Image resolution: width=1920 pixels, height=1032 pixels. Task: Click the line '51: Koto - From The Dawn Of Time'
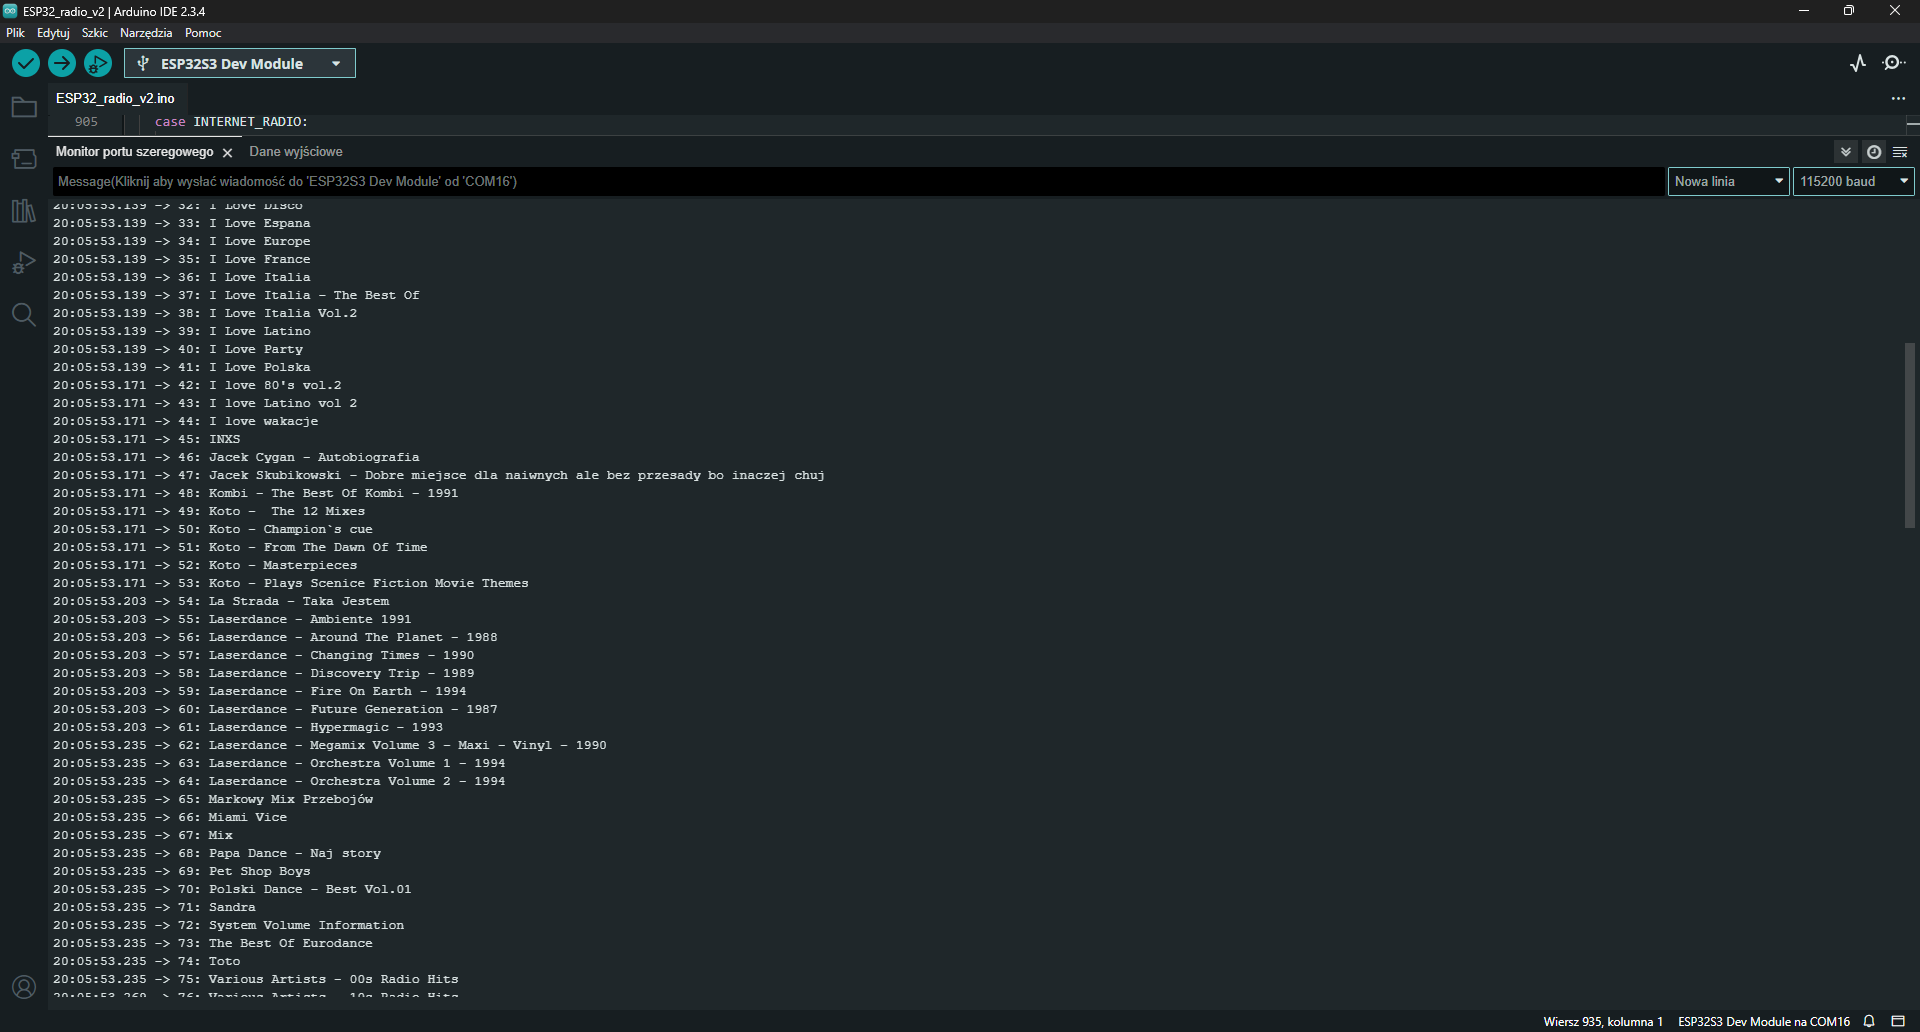point(241,547)
